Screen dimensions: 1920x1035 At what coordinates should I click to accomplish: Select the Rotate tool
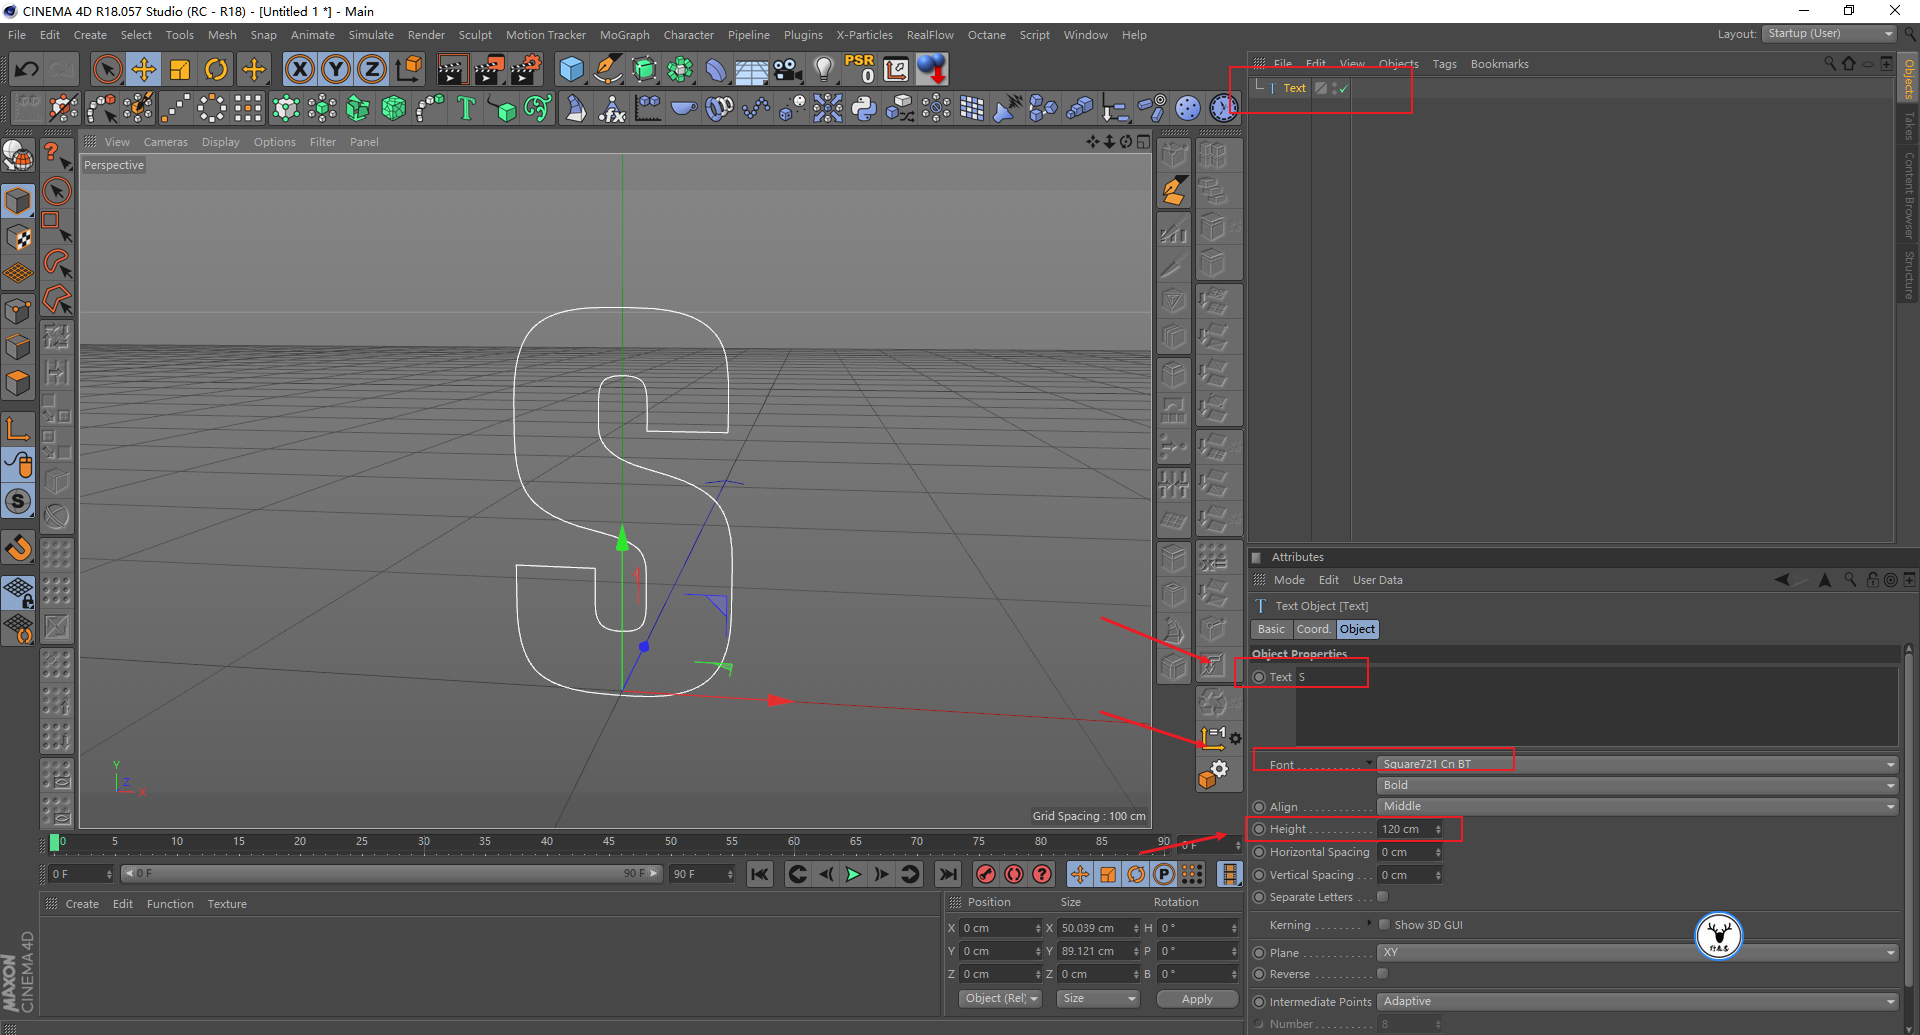pos(216,69)
